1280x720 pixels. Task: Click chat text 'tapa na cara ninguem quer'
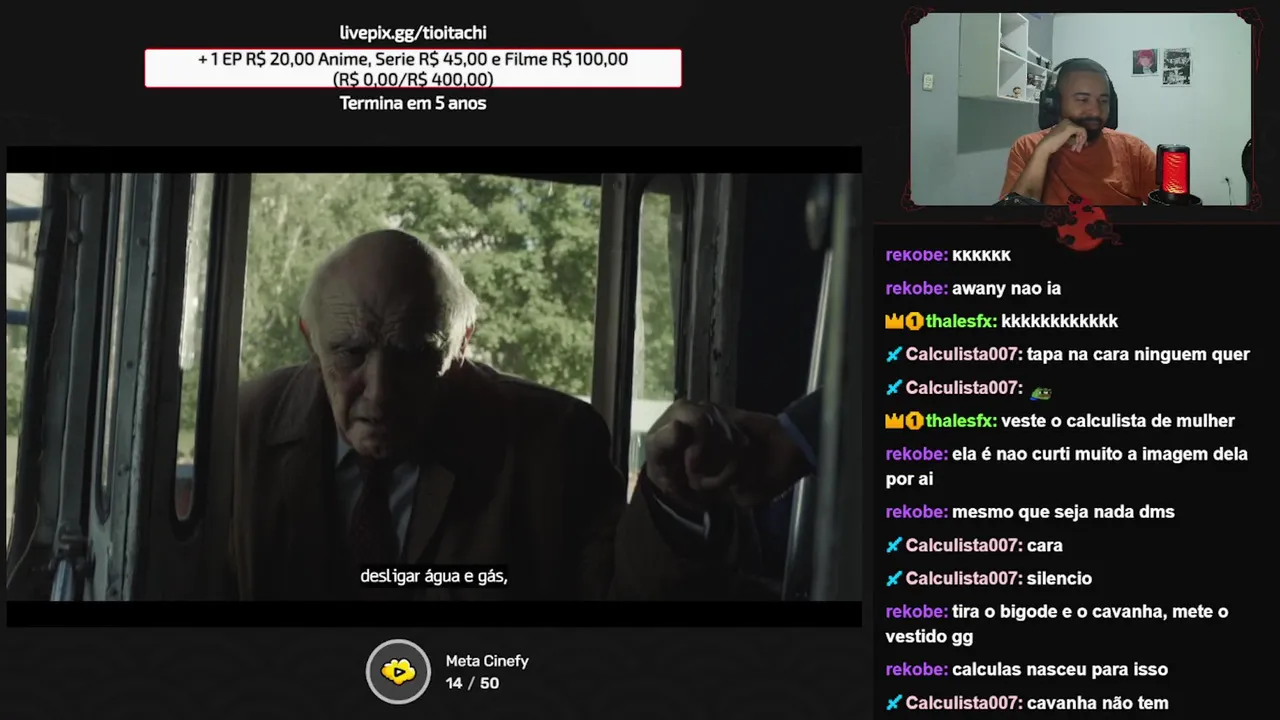(1138, 354)
